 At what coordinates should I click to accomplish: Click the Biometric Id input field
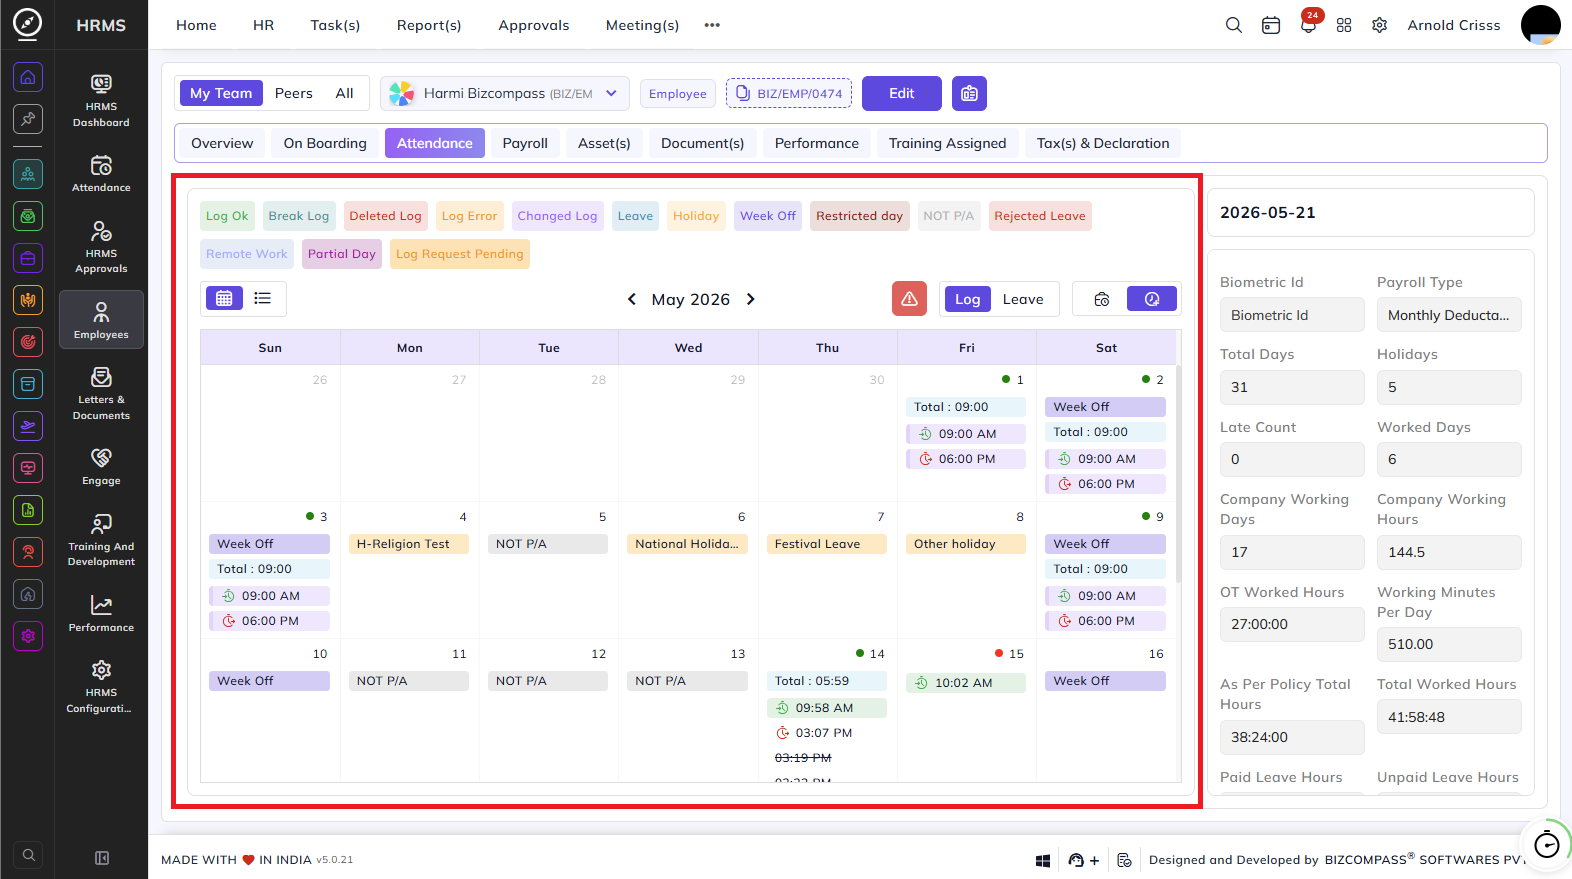tap(1292, 315)
